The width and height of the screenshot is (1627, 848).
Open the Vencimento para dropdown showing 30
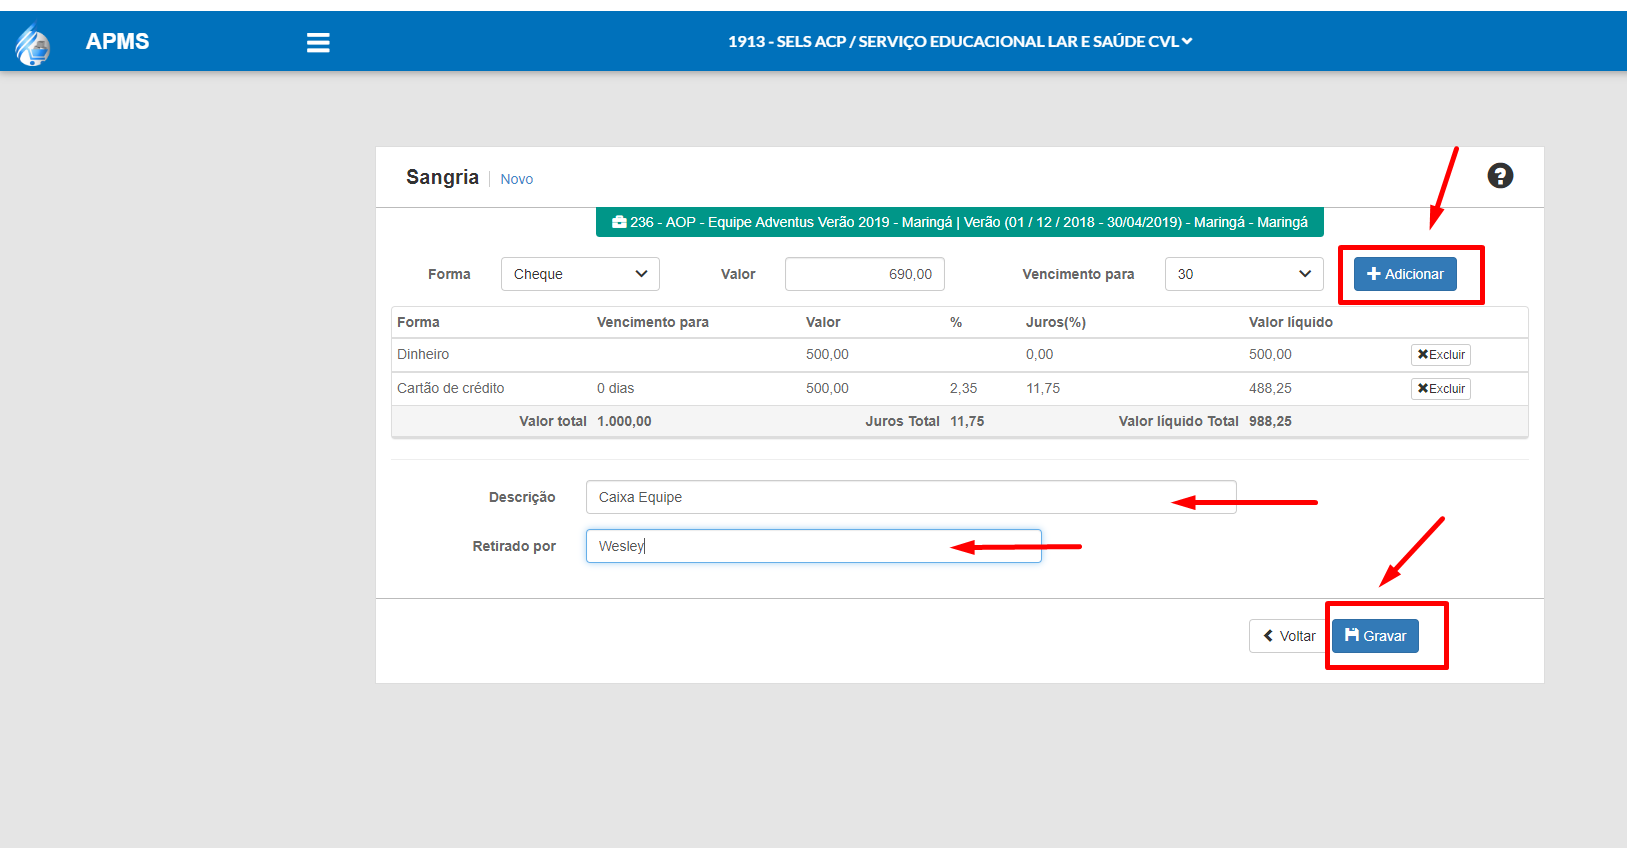point(1244,274)
